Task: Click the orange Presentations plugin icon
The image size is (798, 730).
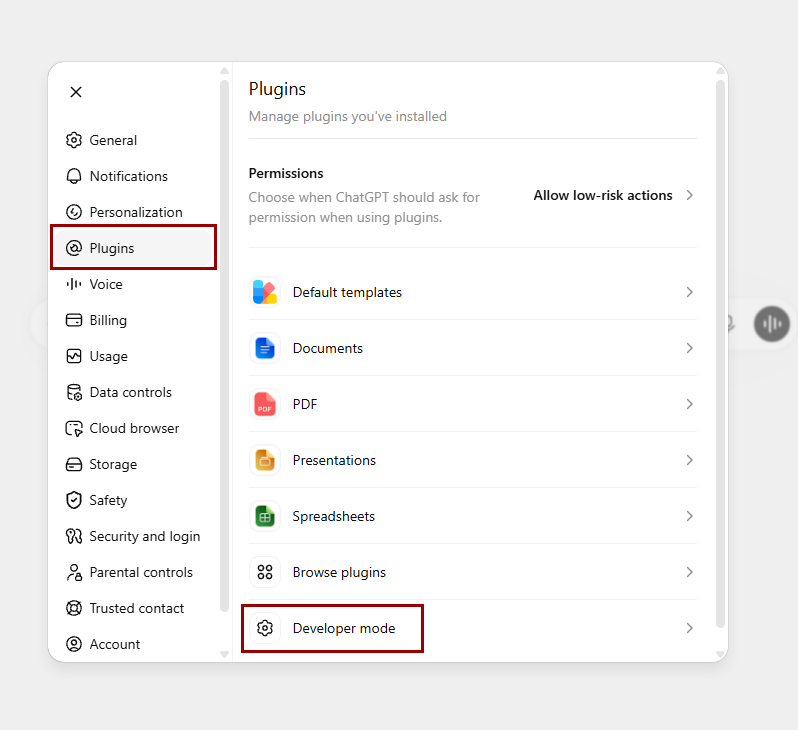Action: click(x=265, y=460)
